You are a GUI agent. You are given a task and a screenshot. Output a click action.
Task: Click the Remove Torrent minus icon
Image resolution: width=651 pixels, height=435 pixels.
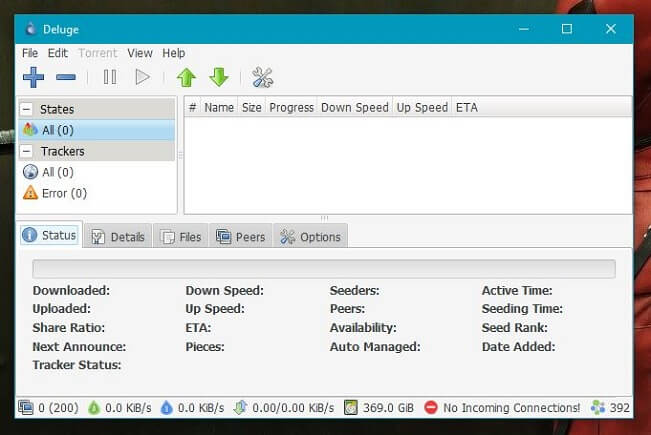(x=66, y=77)
